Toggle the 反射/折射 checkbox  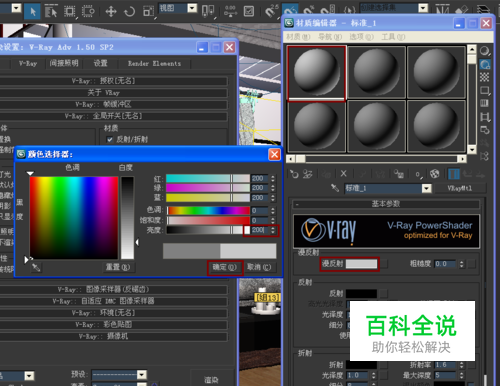click(x=110, y=140)
